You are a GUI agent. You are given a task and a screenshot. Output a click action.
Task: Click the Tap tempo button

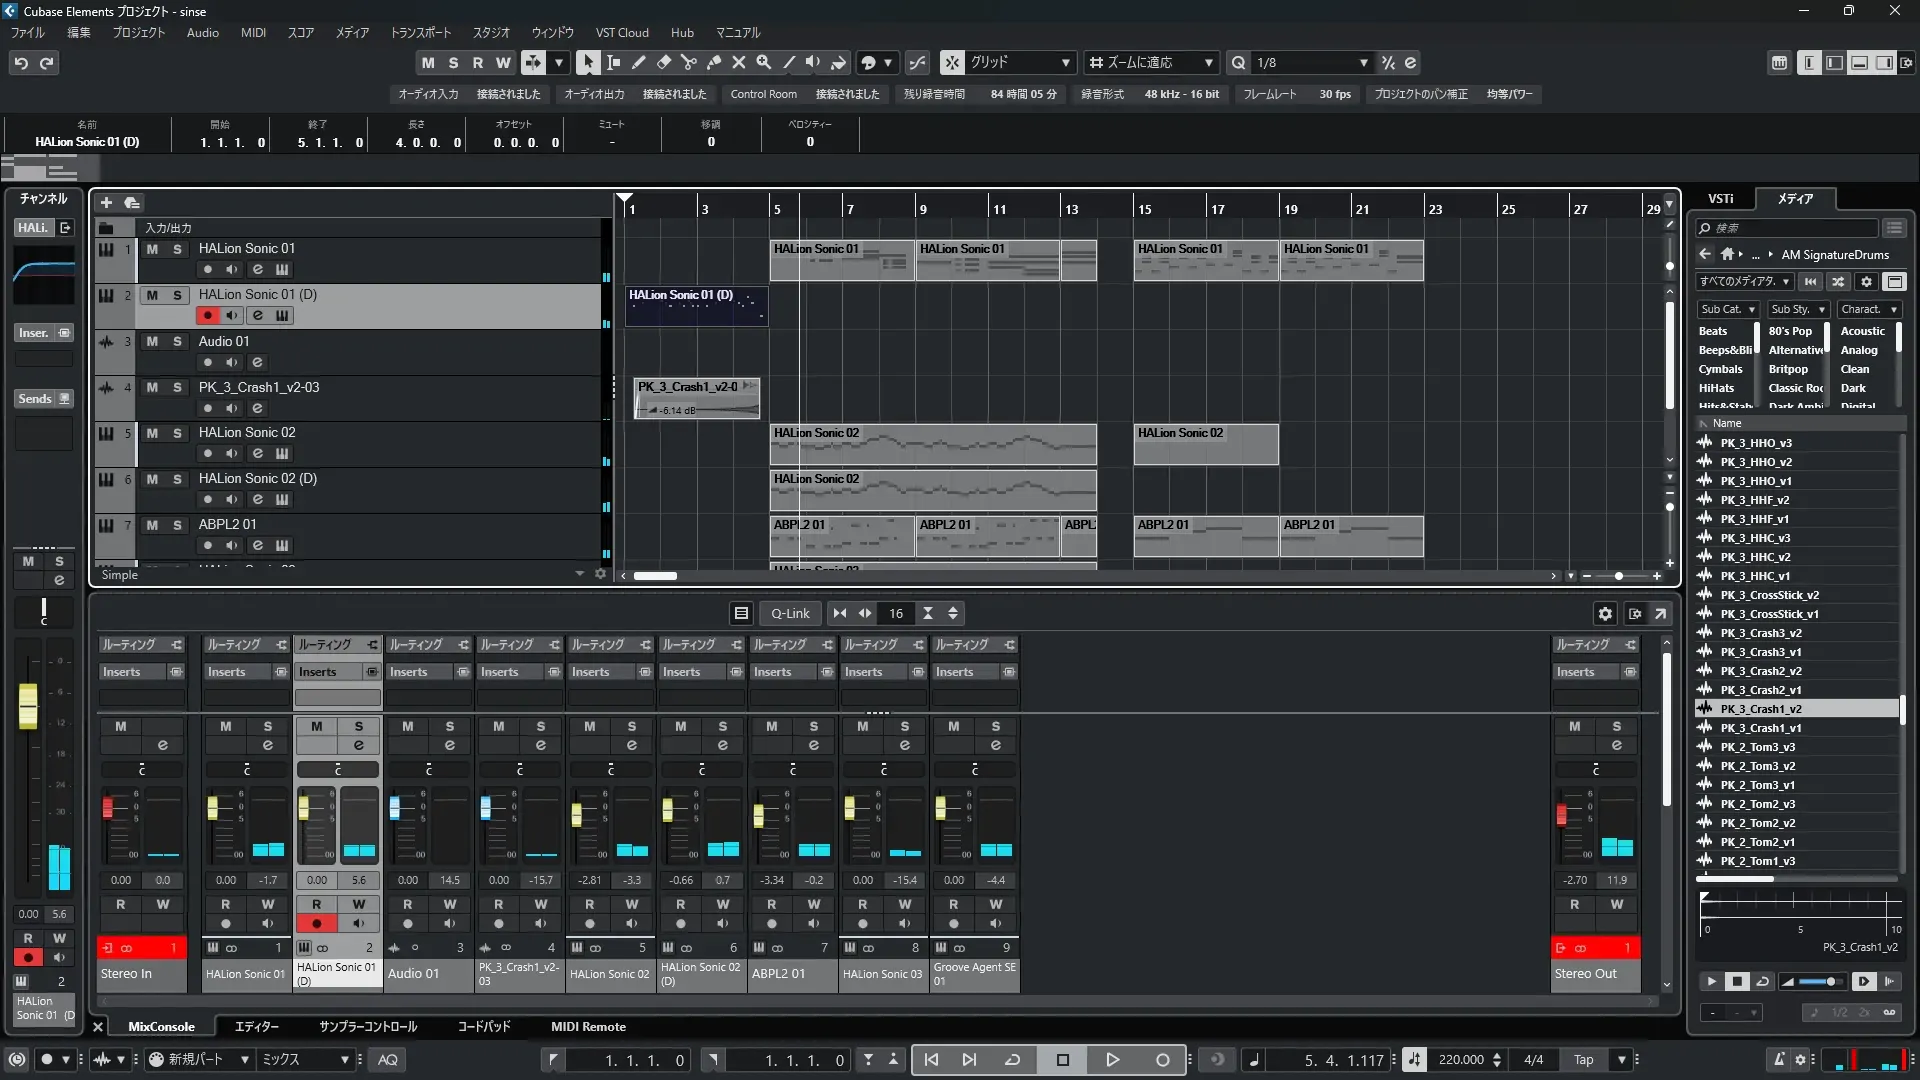[x=1584, y=1060]
